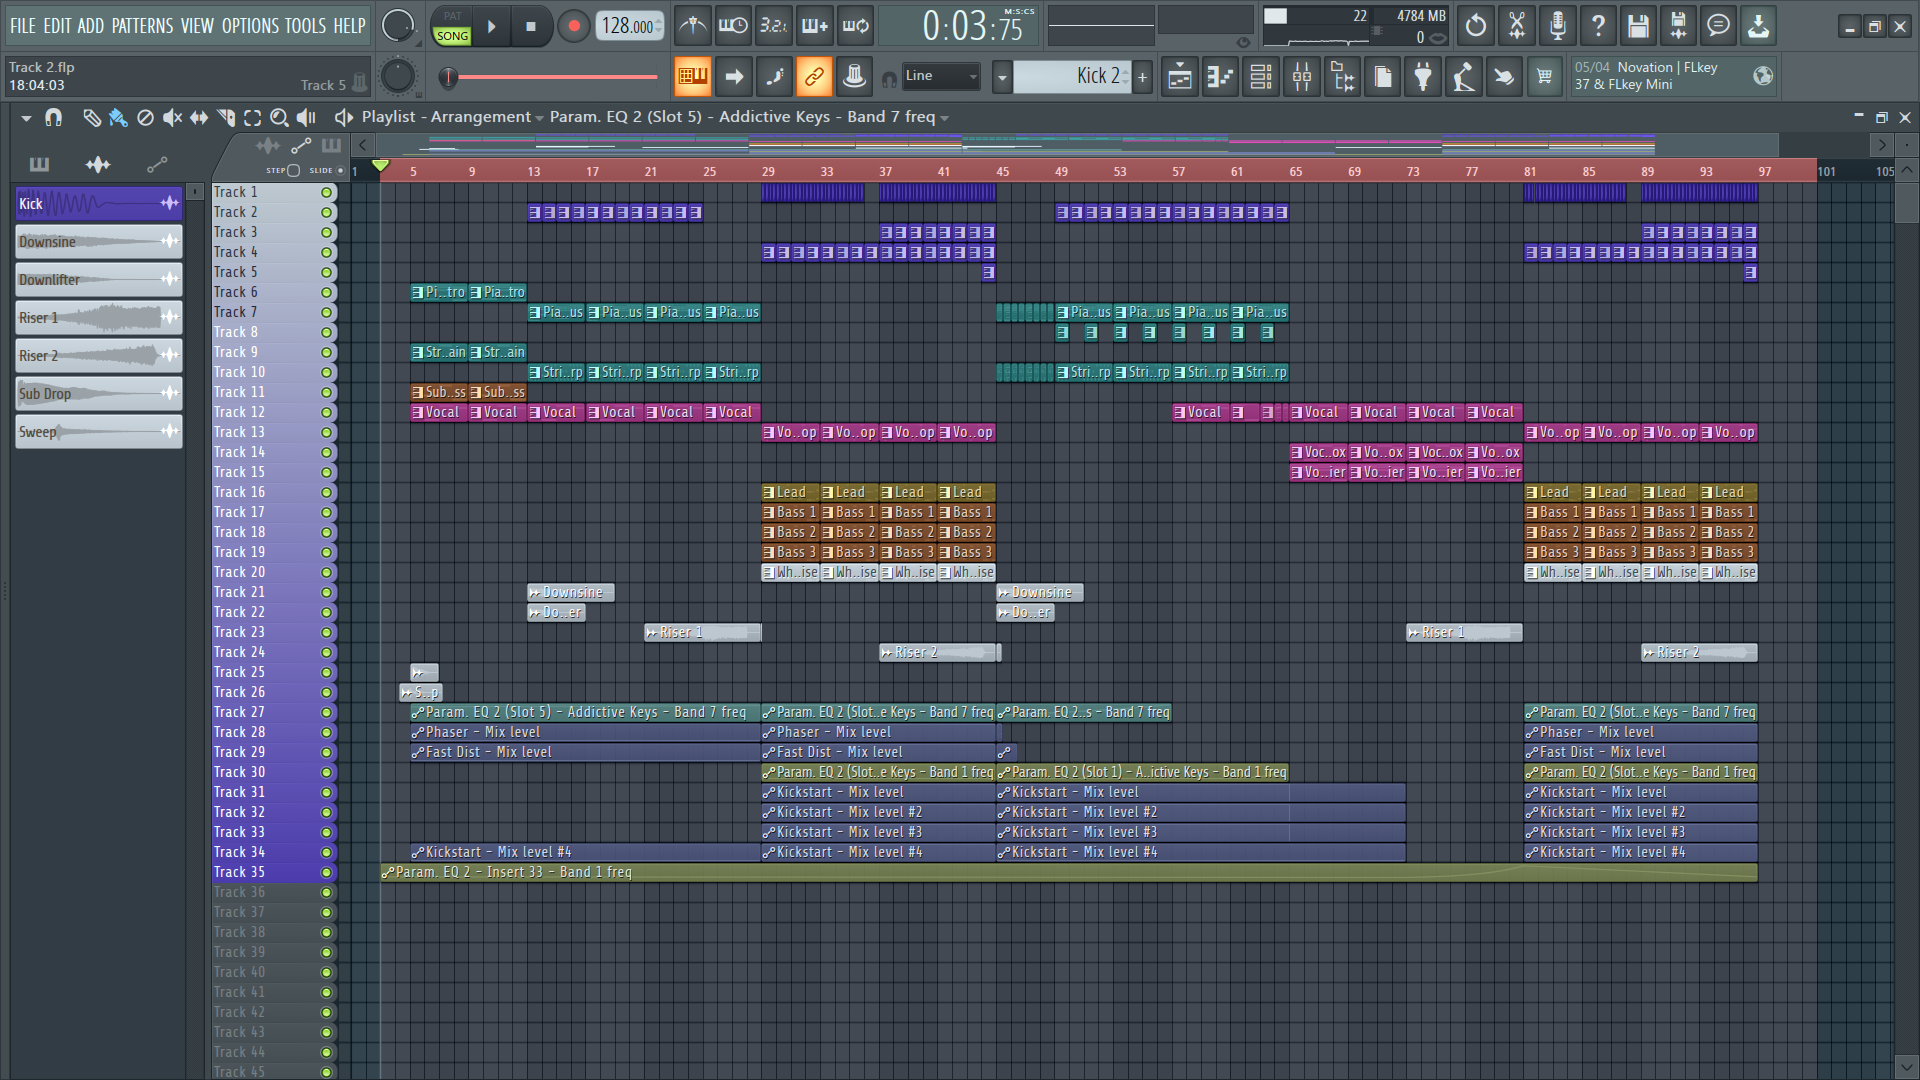The height and width of the screenshot is (1080, 1920).
Task: Open the mixer window
Action: (x=1302, y=77)
